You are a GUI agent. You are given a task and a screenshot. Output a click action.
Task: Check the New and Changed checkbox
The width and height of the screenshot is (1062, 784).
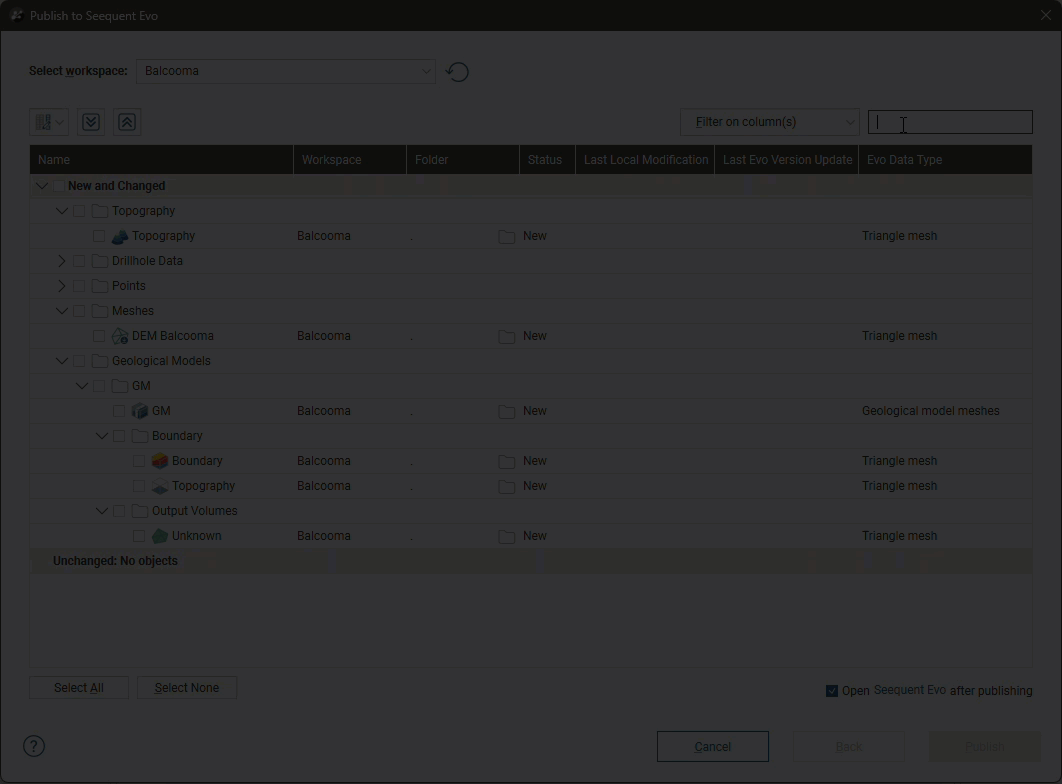[59, 186]
